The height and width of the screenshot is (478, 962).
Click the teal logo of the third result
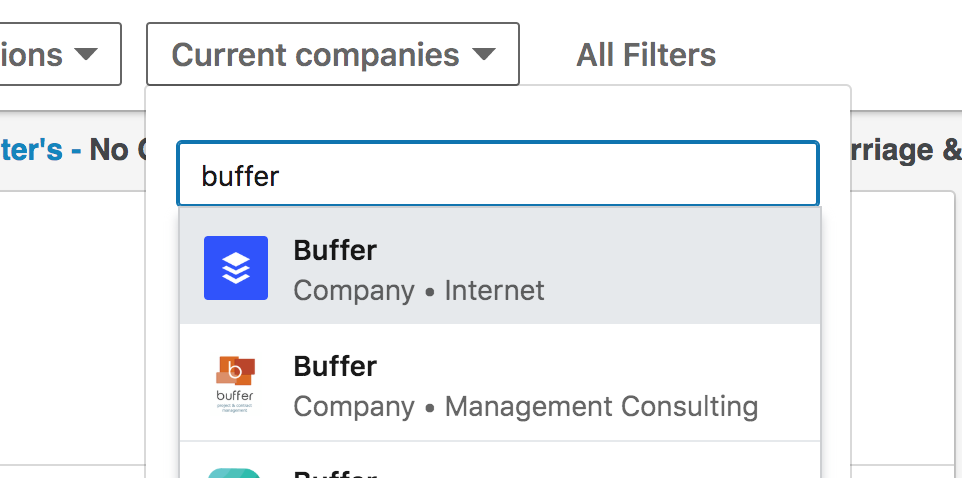[x=234, y=473]
